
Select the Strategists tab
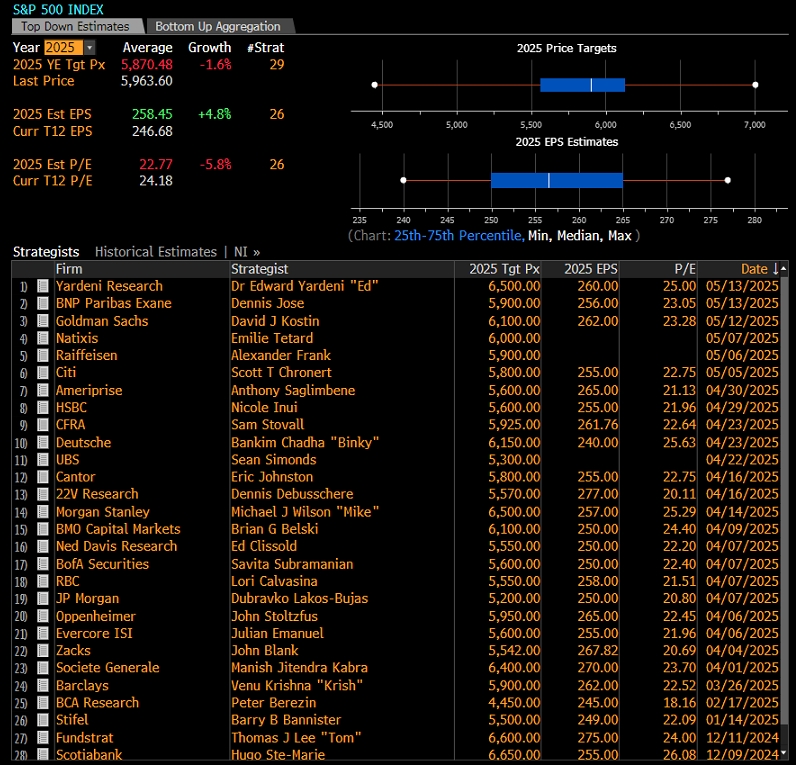coord(46,252)
